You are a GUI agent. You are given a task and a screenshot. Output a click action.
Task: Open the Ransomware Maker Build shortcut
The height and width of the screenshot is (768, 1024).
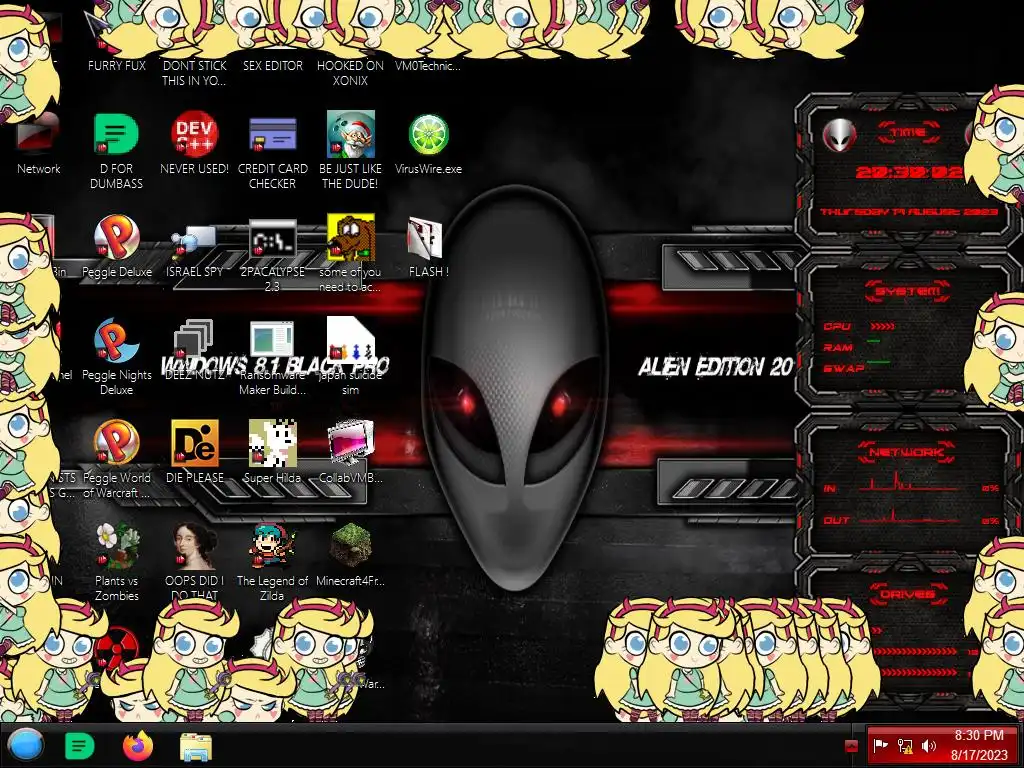[x=272, y=340]
